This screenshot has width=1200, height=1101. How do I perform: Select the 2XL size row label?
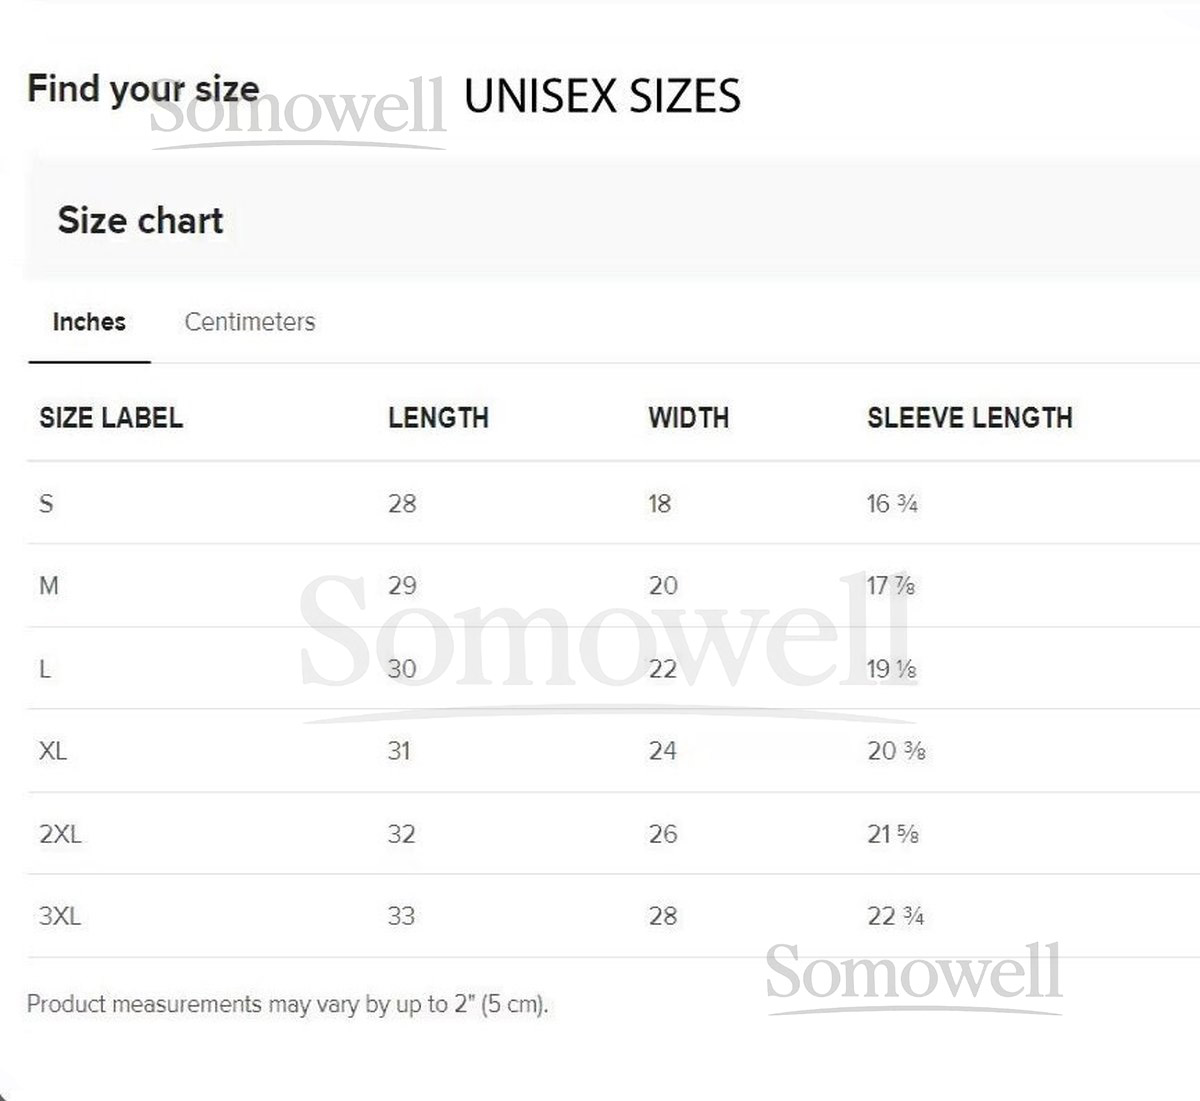tap(60, 834)
